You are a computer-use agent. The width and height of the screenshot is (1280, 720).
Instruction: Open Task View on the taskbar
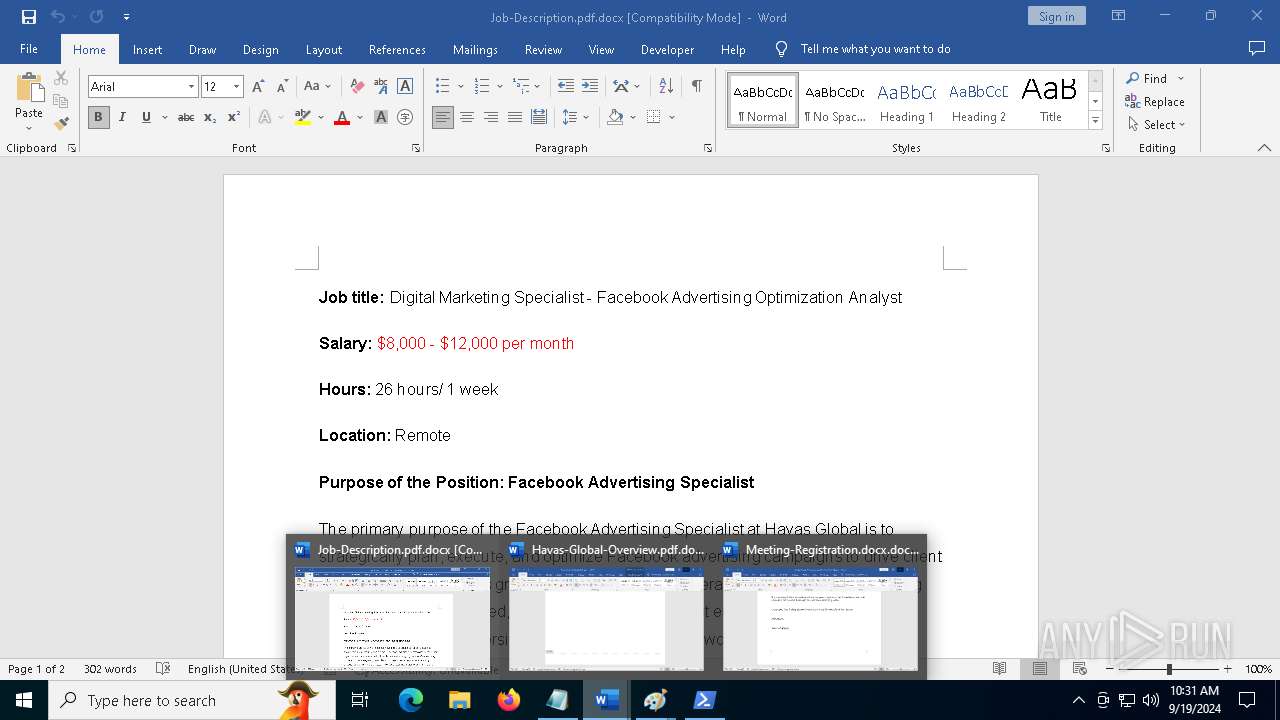click(360, 700)
